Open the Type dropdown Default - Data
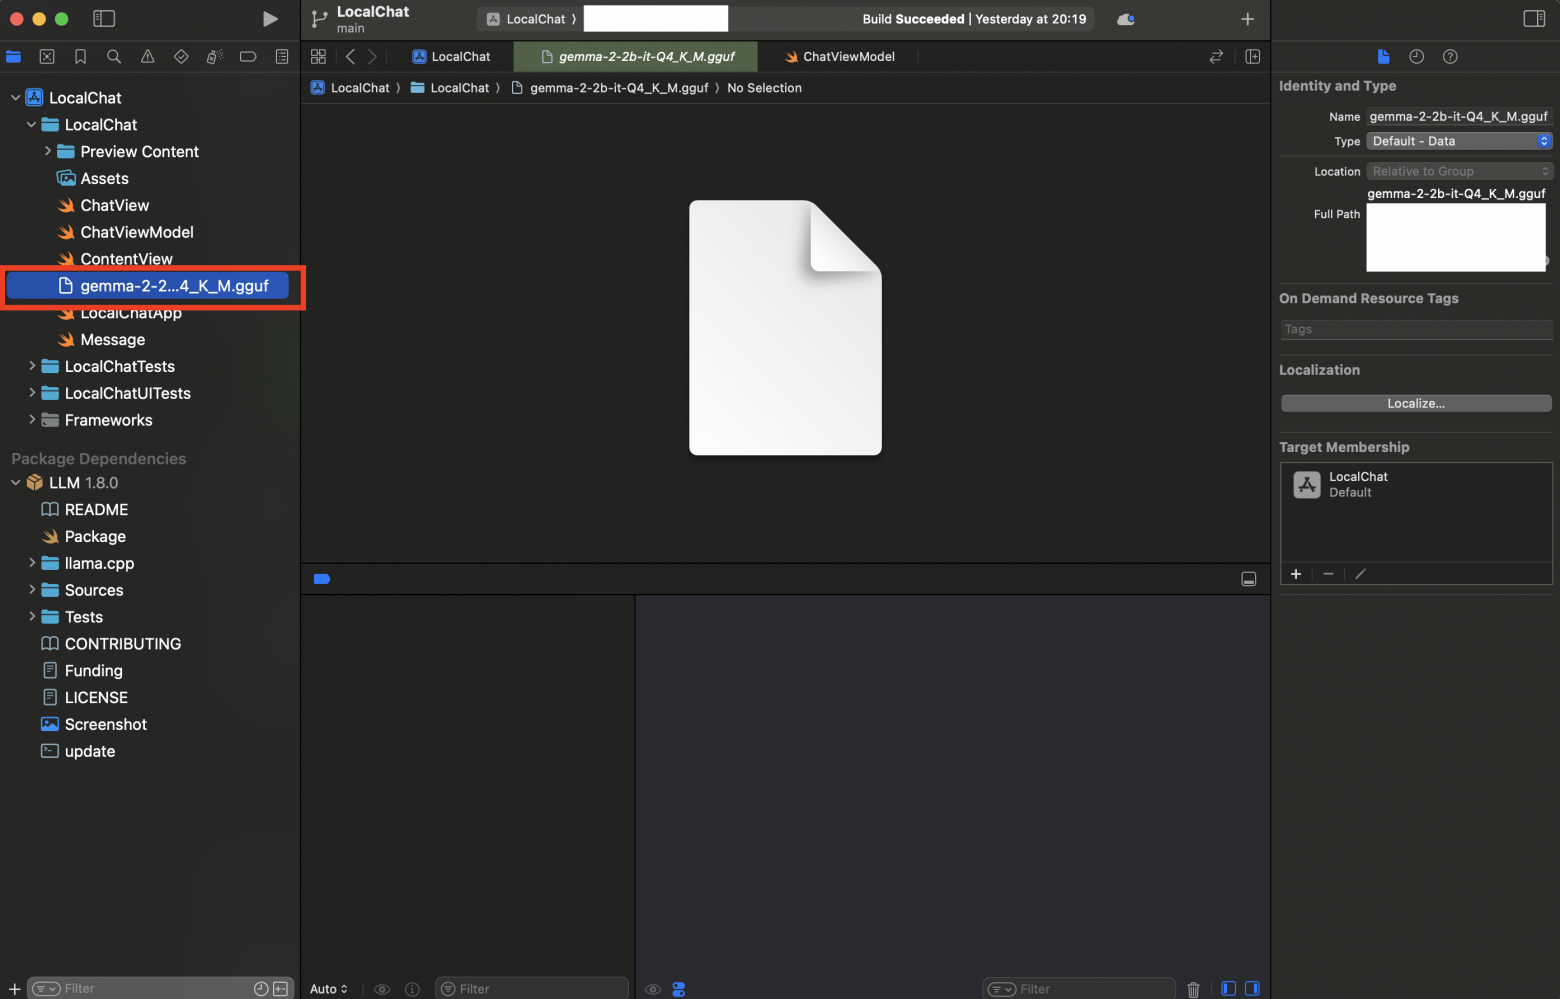Image resolution: width=1560 pixels, height=999 pixels. (x=1459, y=141)
